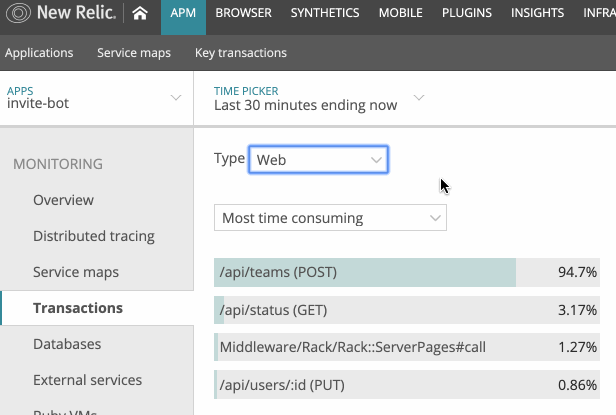Switch to the BROWSER tab
Viewport: 616px width, 415px height.
[244, 13]
